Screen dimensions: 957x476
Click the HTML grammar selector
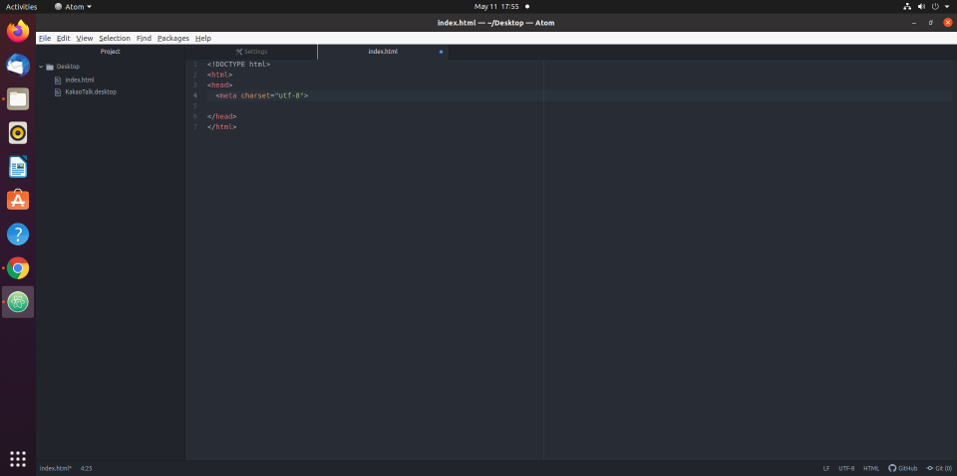coord(871,468)
